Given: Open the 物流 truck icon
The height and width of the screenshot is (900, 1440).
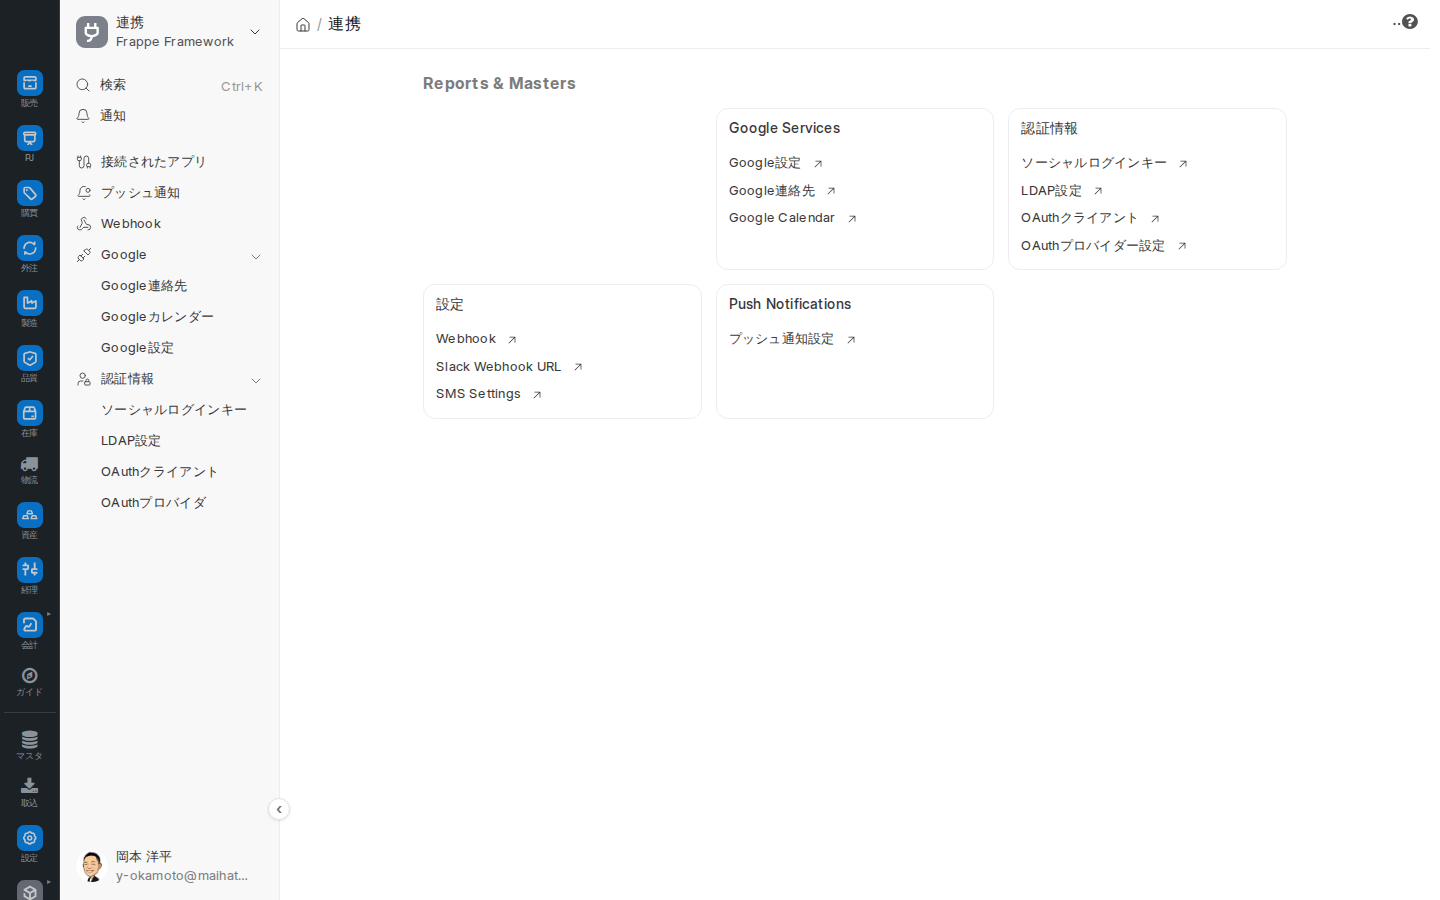Looking at the screenshot, I should point(29,464).
